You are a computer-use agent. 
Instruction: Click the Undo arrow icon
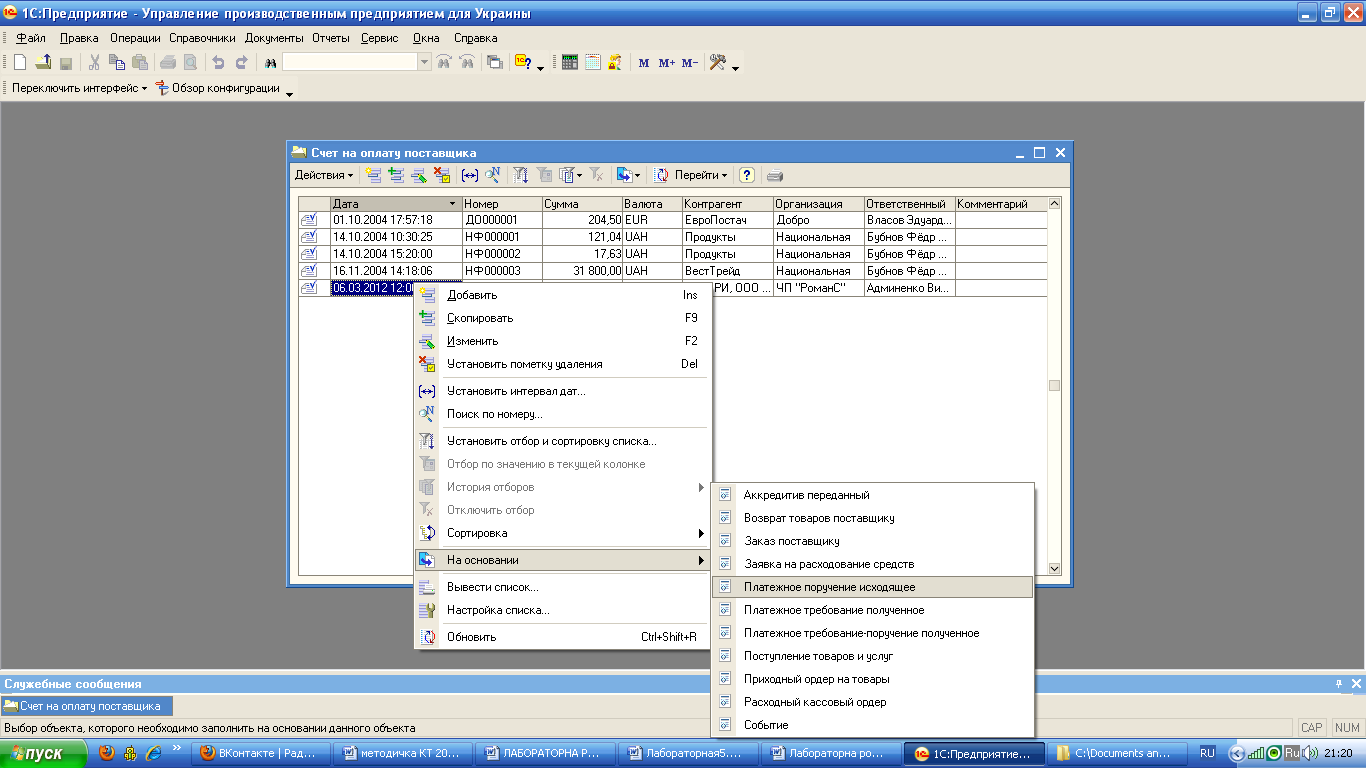tap(218, 62)
